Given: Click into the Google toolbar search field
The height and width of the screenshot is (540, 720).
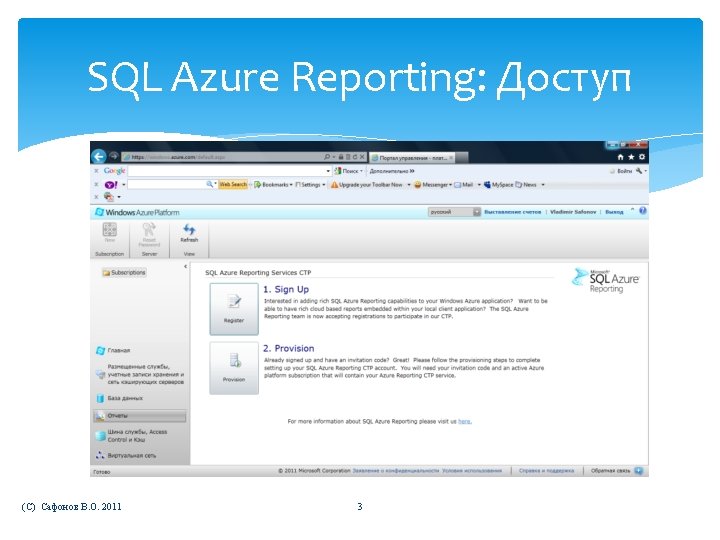Looking at the screenshot, I should click(x=226, y=171).
